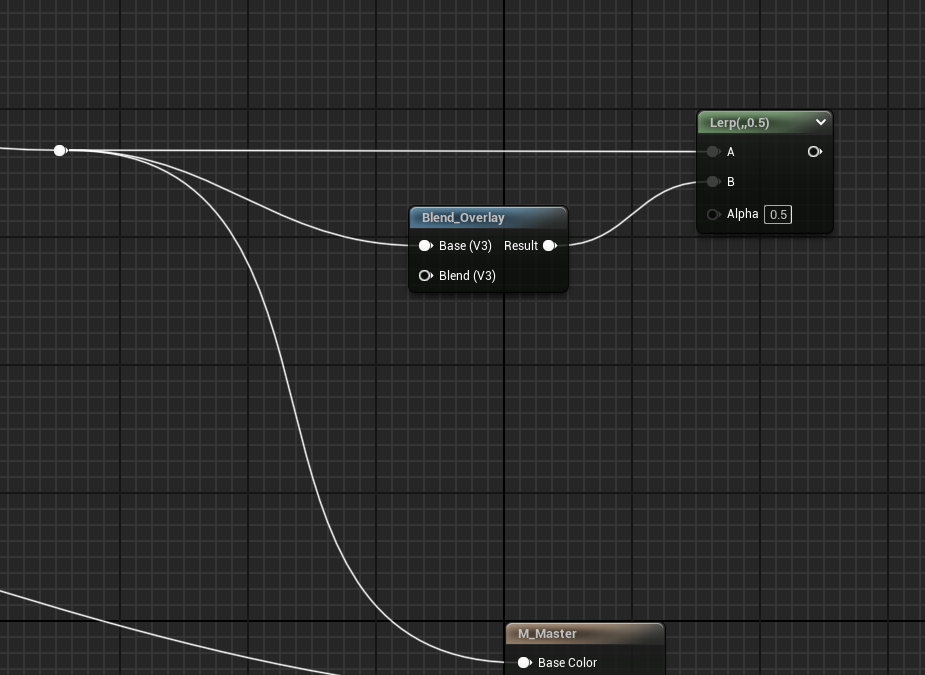Viewport: 925px width, 675px height.
Task: Click the Lerp node's A input pin
Action: pos(713,152)
